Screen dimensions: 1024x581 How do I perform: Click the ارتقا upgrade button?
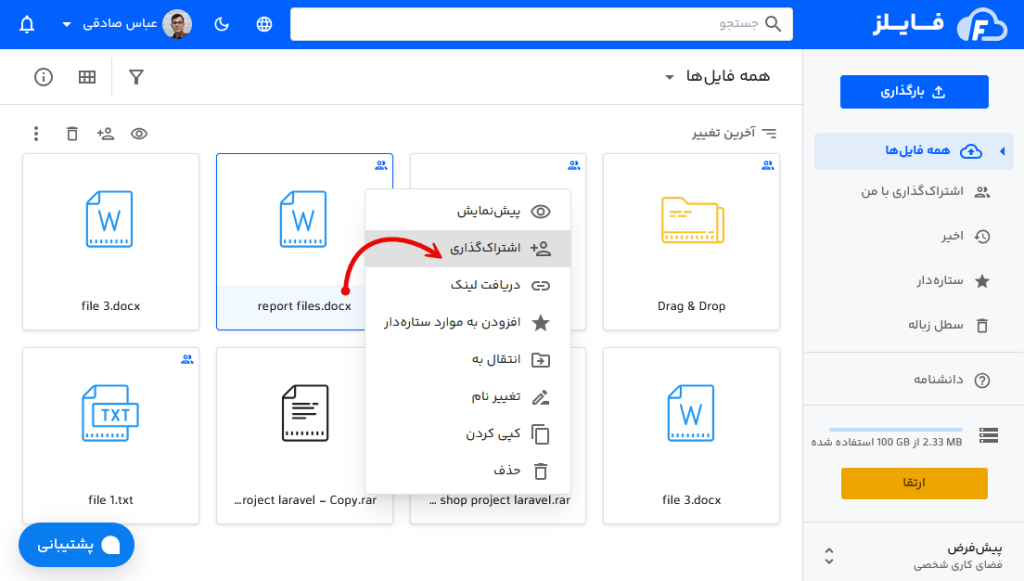913,483
